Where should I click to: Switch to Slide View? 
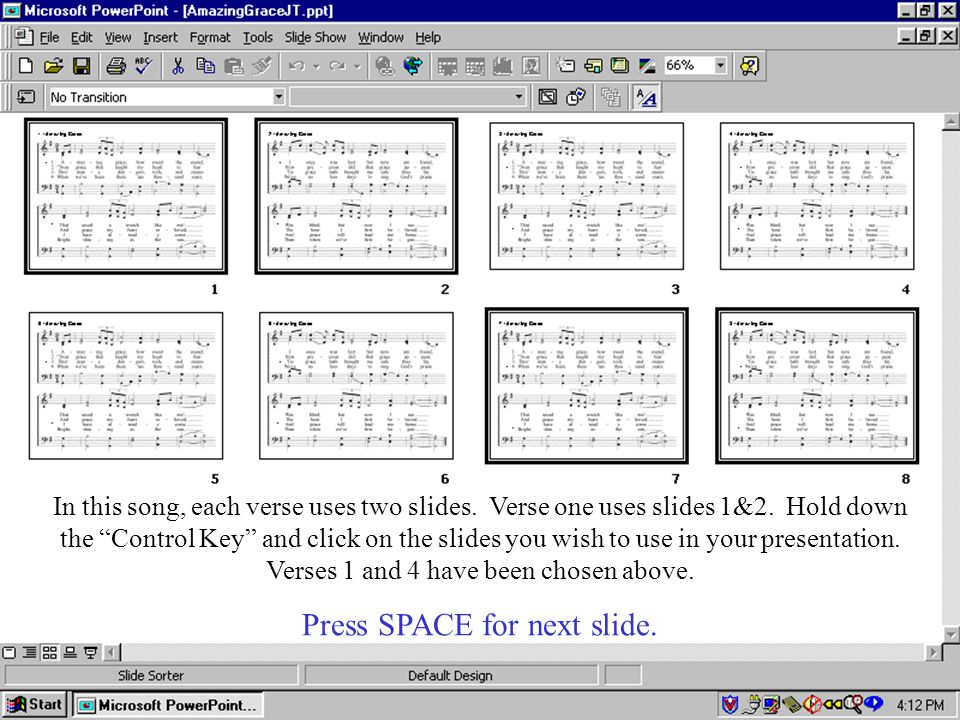(9, 653)
